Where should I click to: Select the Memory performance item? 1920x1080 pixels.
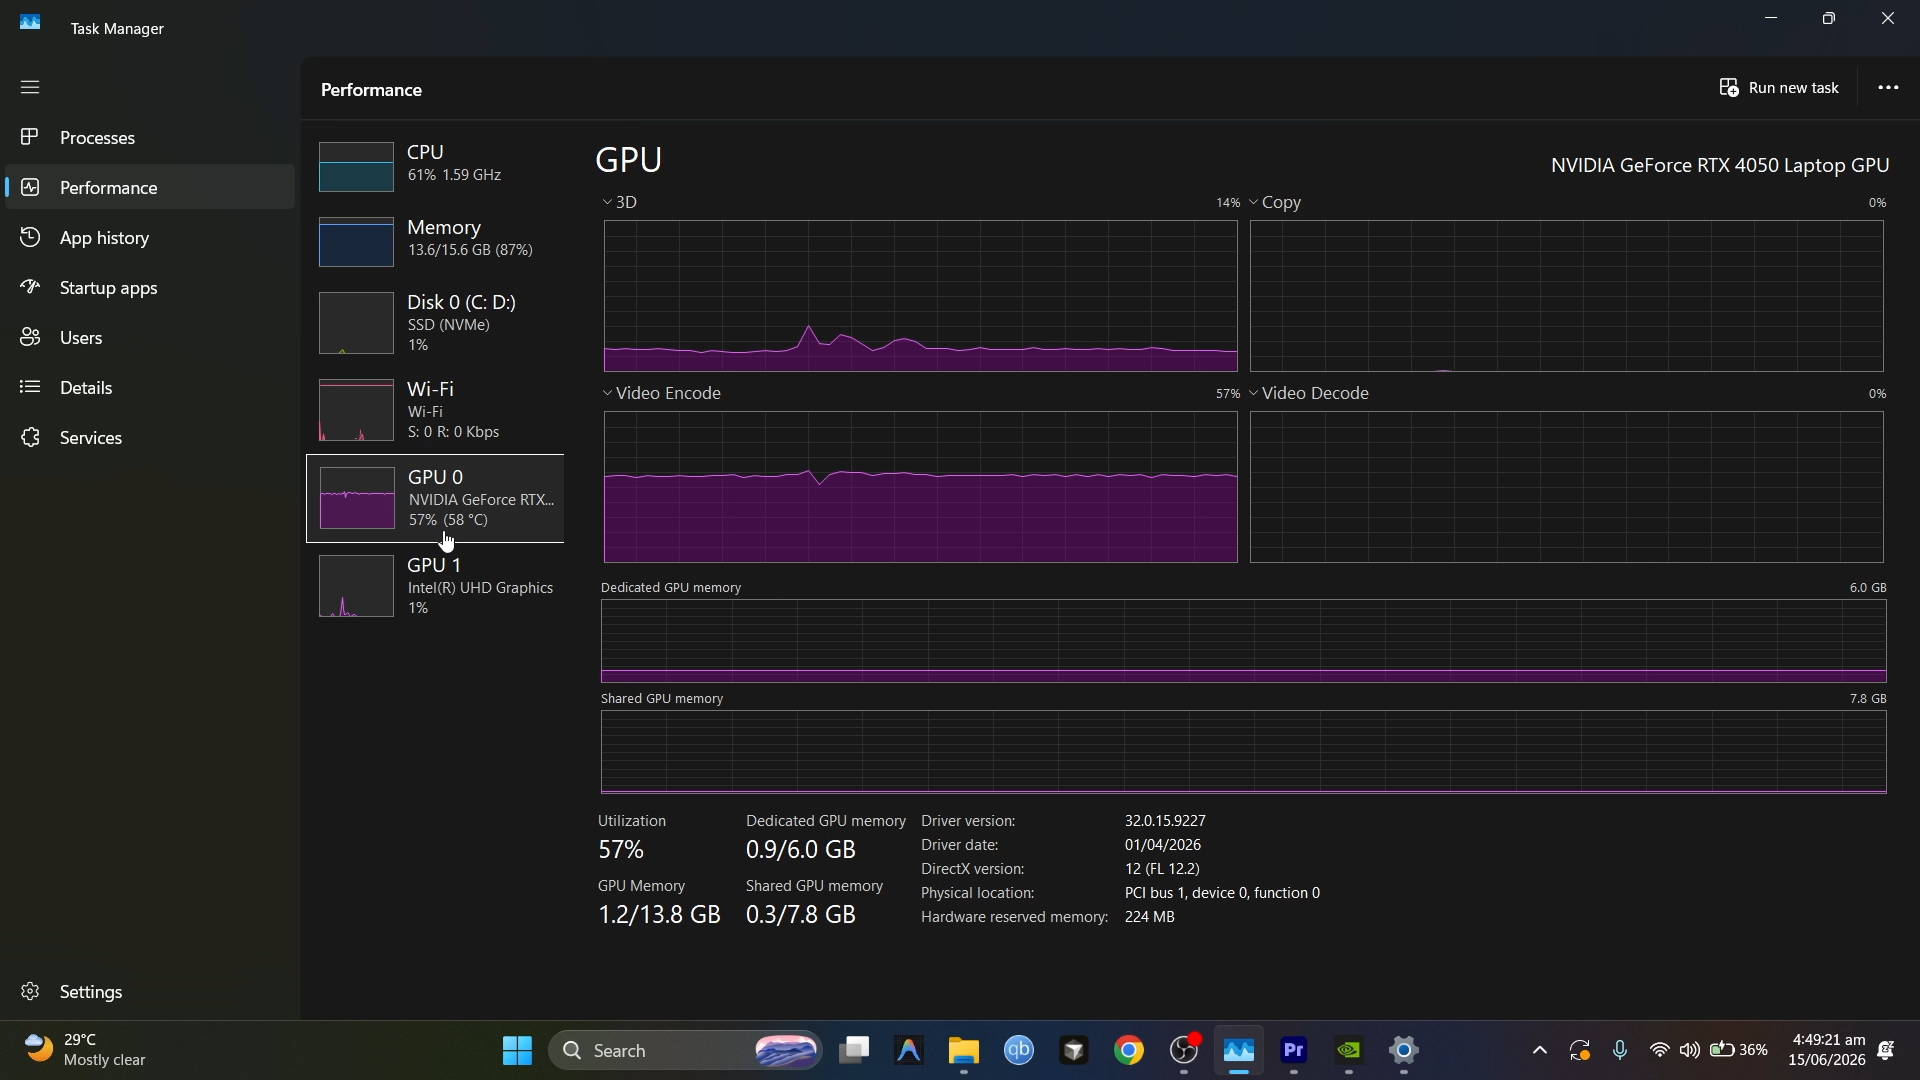tap(435, 241)
